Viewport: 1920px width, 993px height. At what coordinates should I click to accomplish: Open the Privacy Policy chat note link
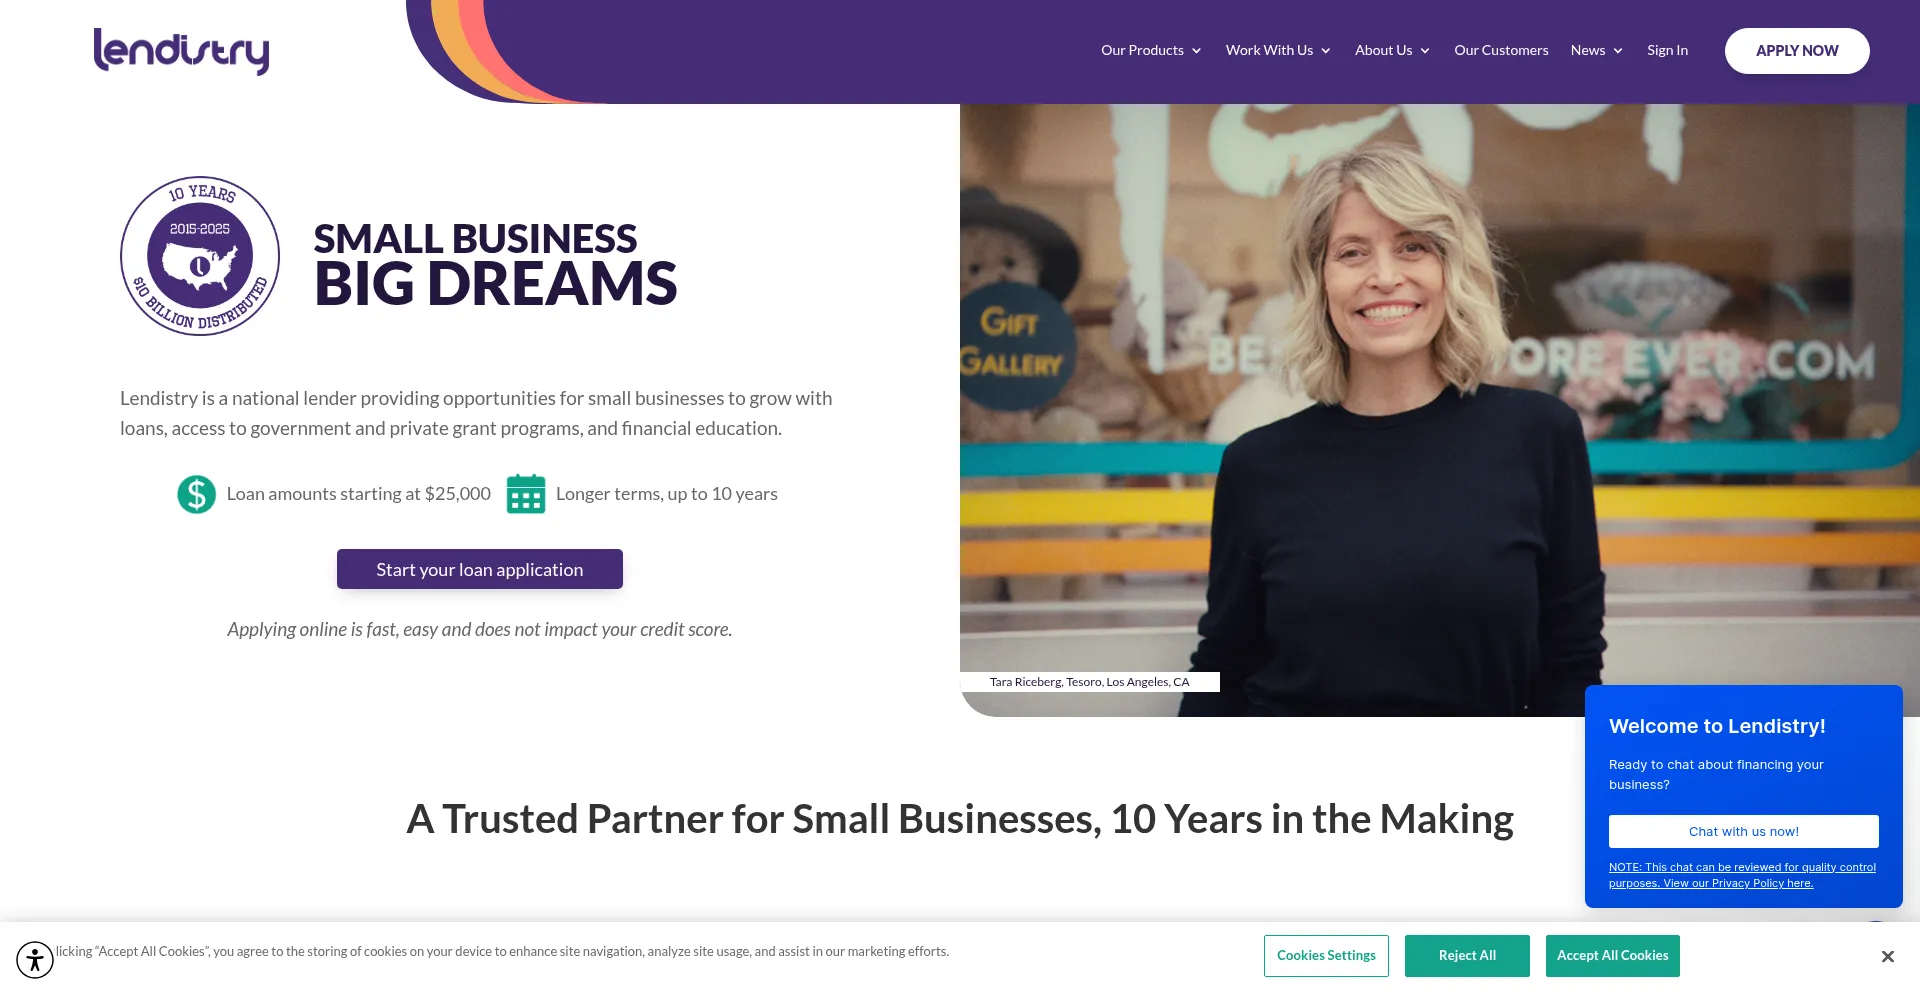1742,875
